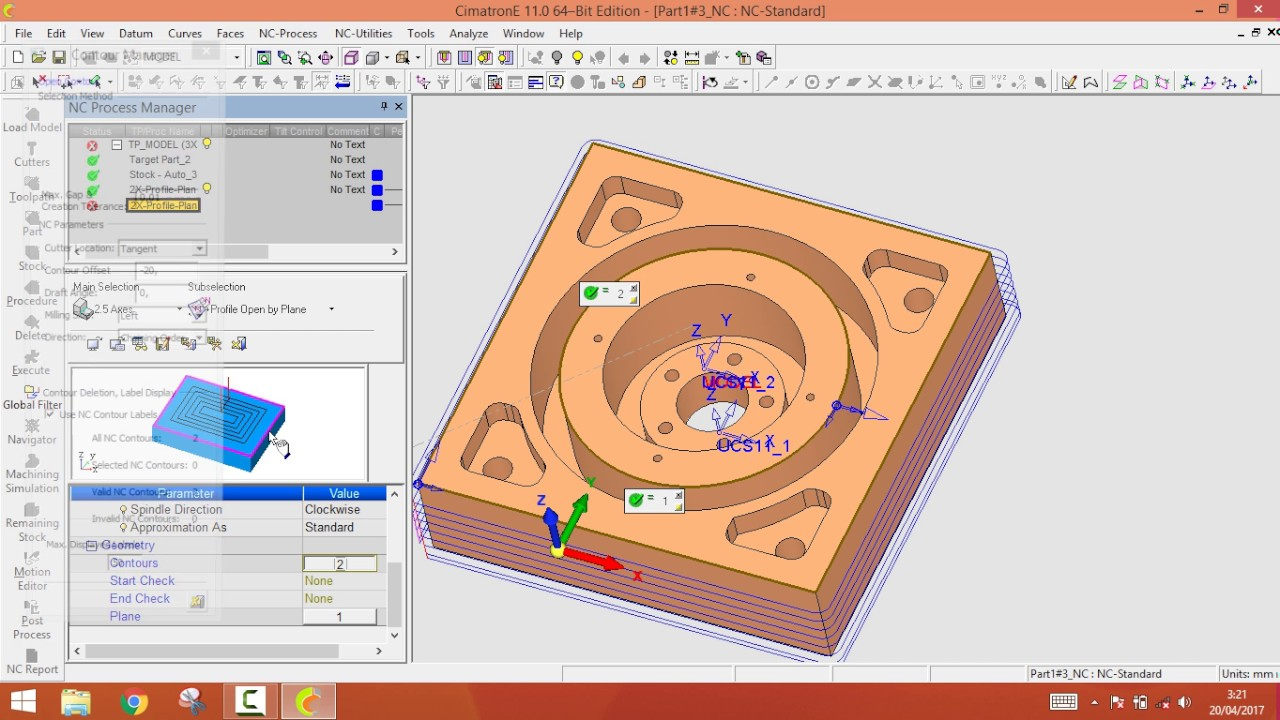Viewport: 1280px width, 720px height.
Task: Pin the NC Process Manager panel
Action: (384, 106)
